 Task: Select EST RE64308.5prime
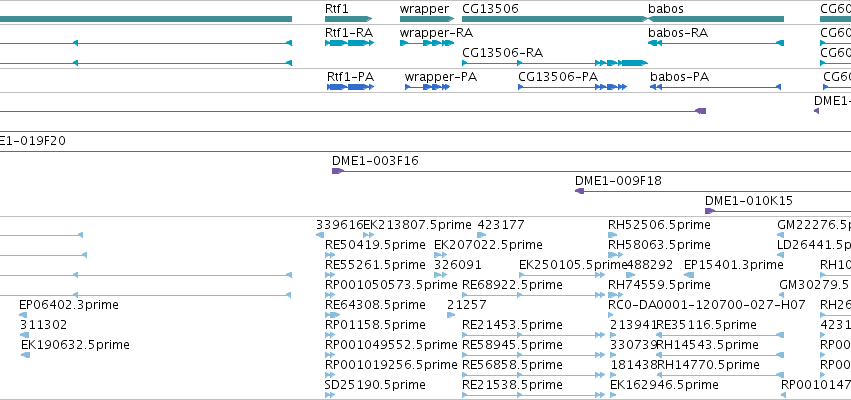375,305
